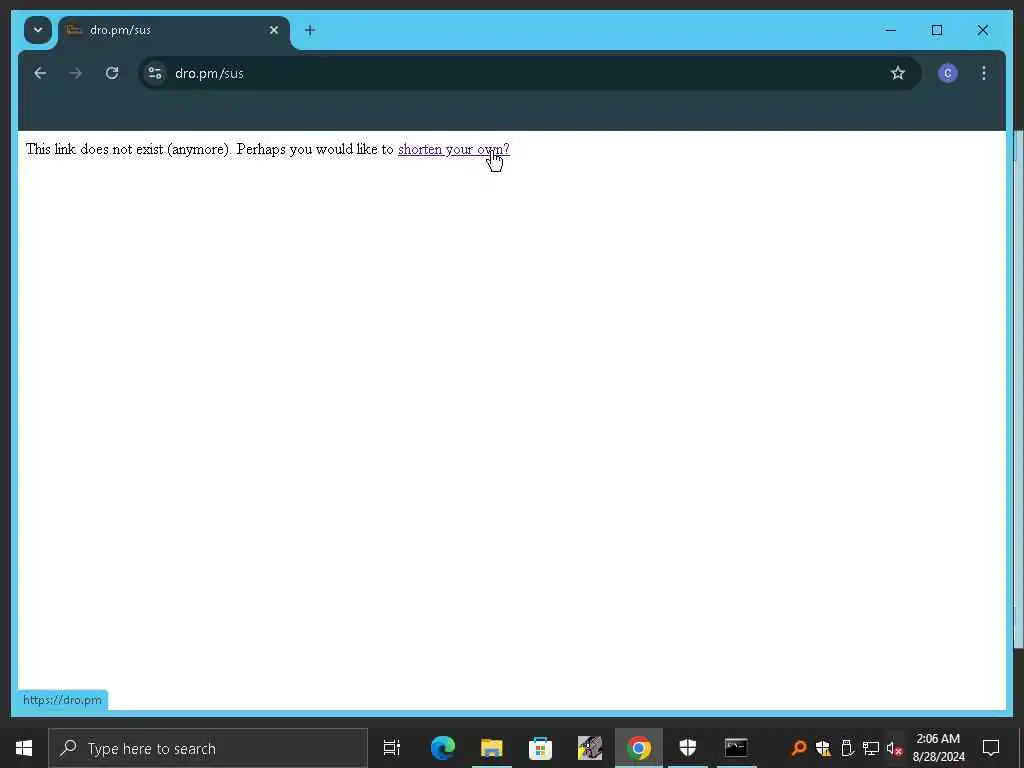Launch Microsoft Edge from the taskbar
The width and height of the screenshot is (1024, 768).
443,748
